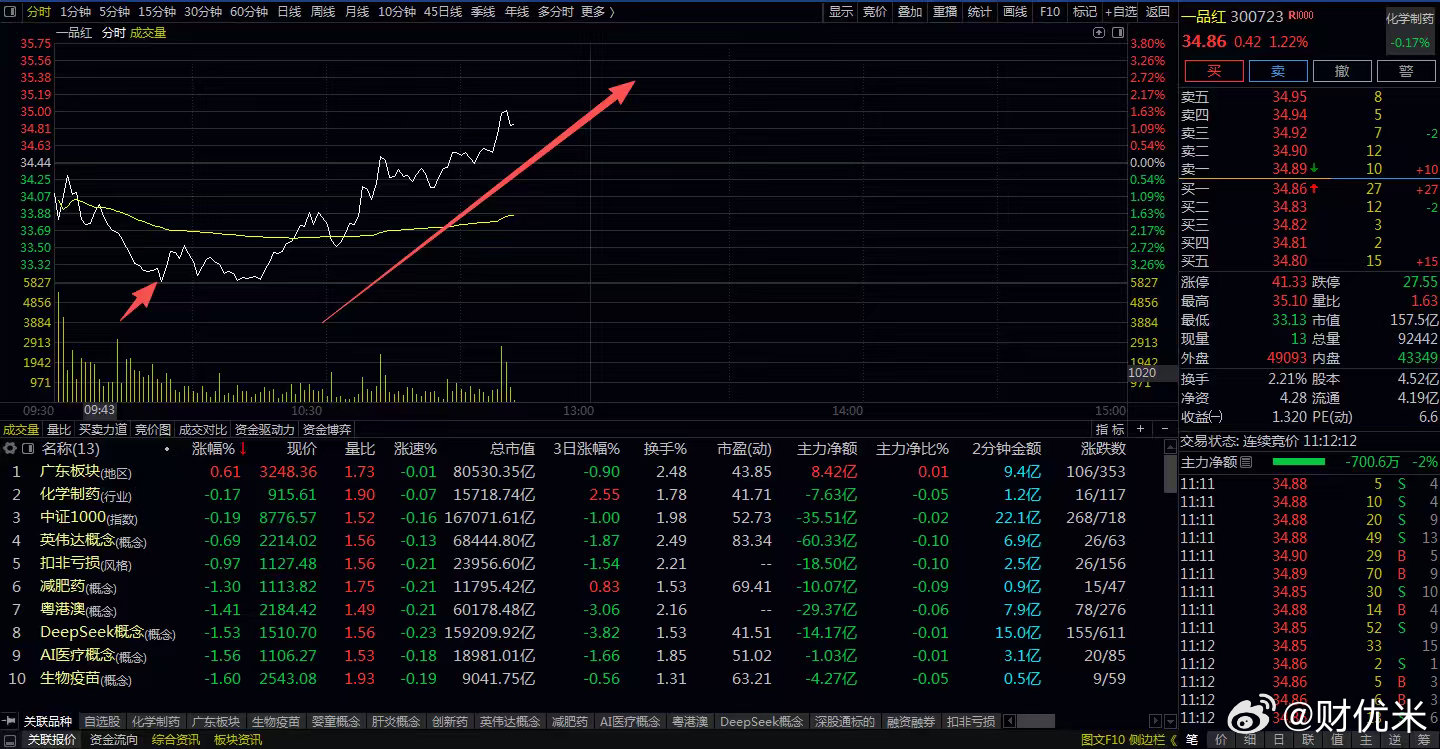Image resolution: width=1440 pixels, height=749 pixels.
Task: Switch to the 周线 period tab
Action: [322, 12]
